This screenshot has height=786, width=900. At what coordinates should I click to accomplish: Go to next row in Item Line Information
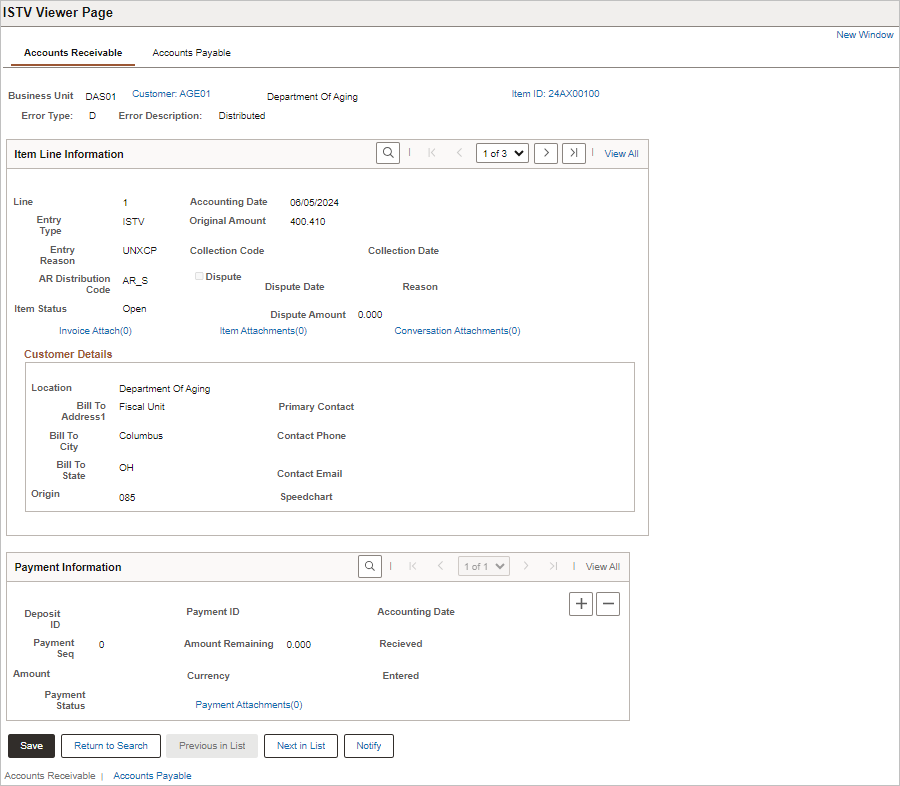546,153
